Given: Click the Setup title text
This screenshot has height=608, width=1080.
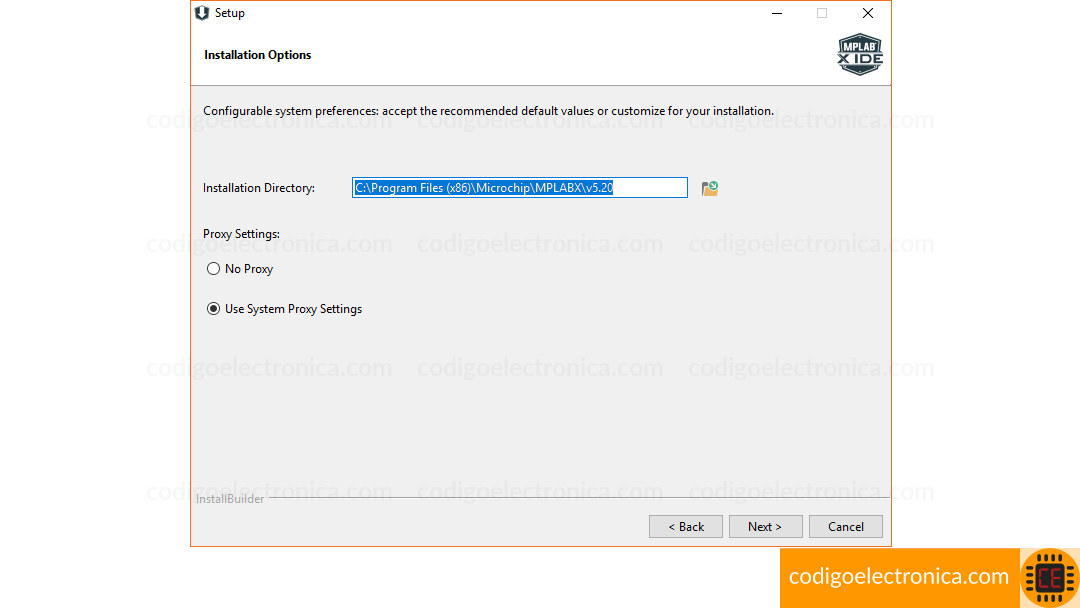Looking at the screenshot, I should pos(229,13).
